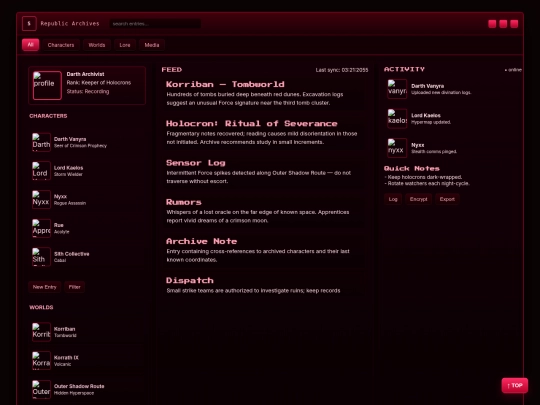
Task: Open Korrath IX world thumbnail
Action: (41, 361)
